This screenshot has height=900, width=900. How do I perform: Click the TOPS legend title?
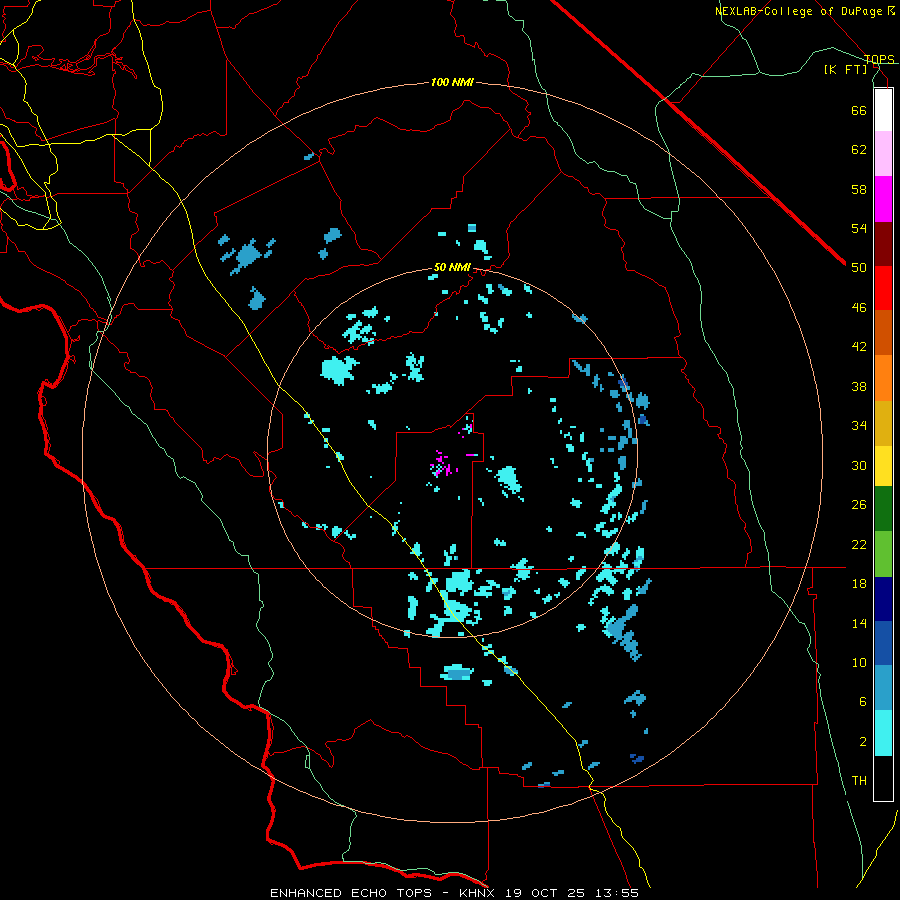tap(879, 59)
